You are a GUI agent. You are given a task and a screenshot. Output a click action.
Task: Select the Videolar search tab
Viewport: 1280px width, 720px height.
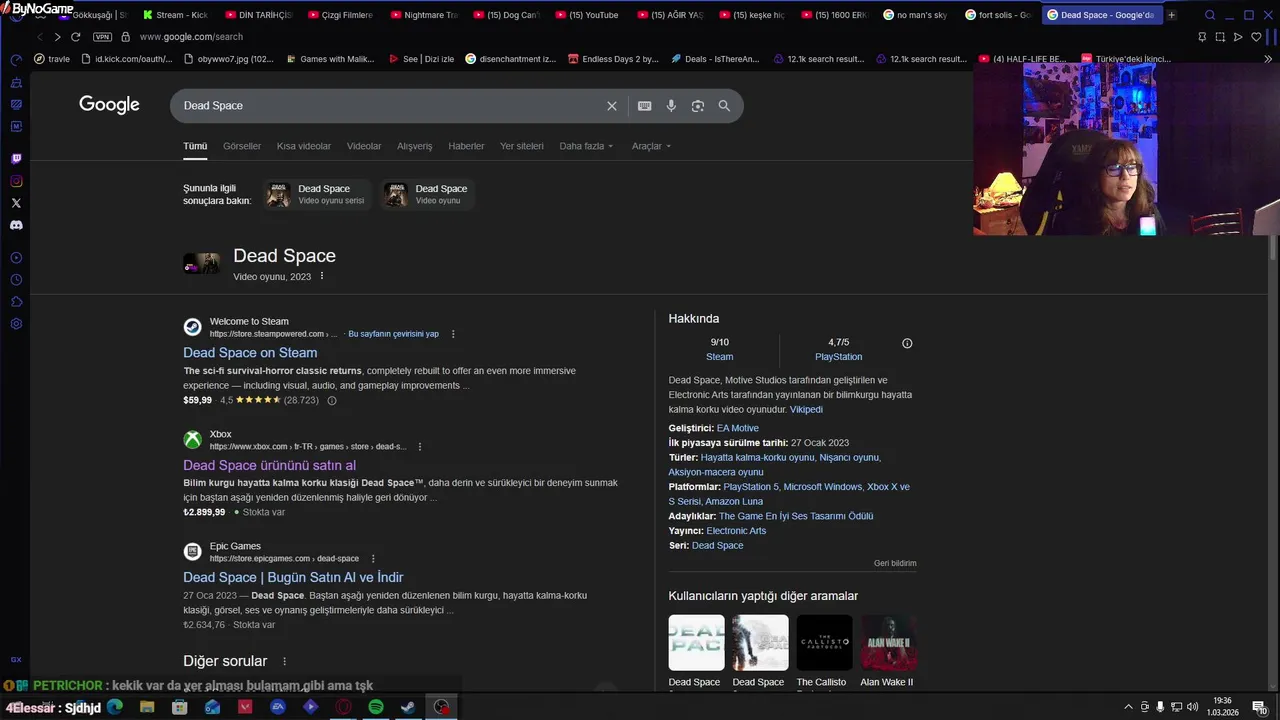(x=364, y=146)
